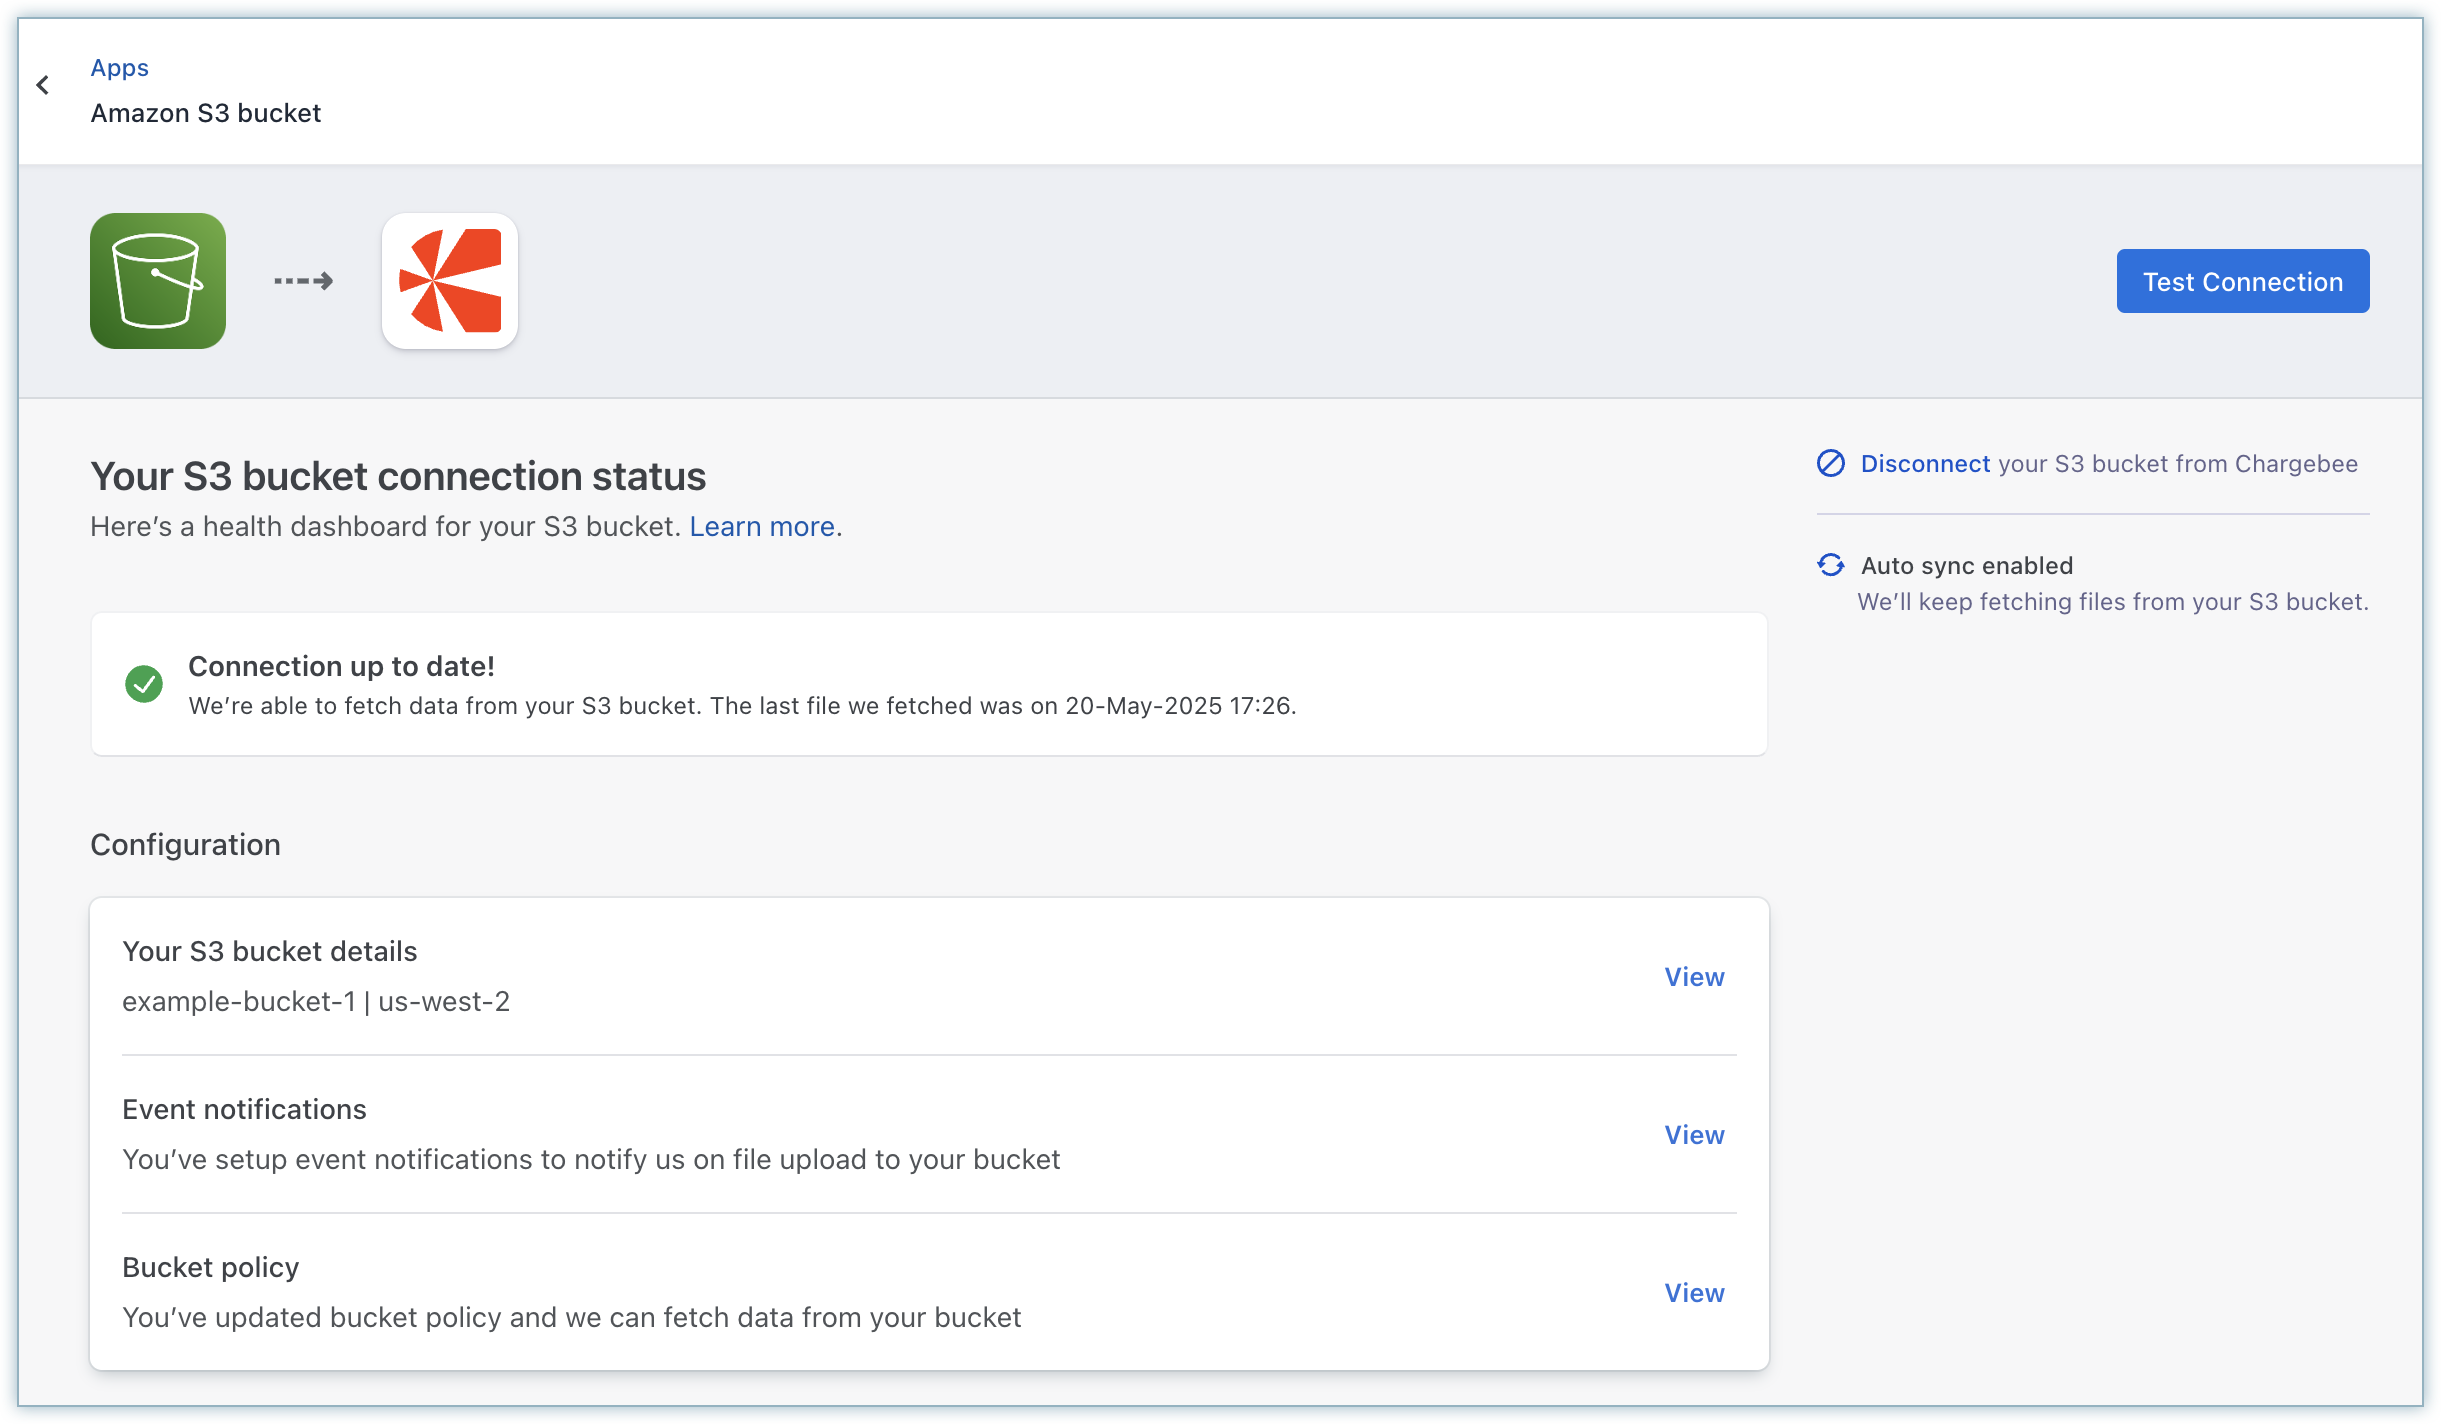Image resolution: width=2441 pixels, height=1424 pixels.
Task: Click the Connection up to date message
Action: click(x=341, y=666)
